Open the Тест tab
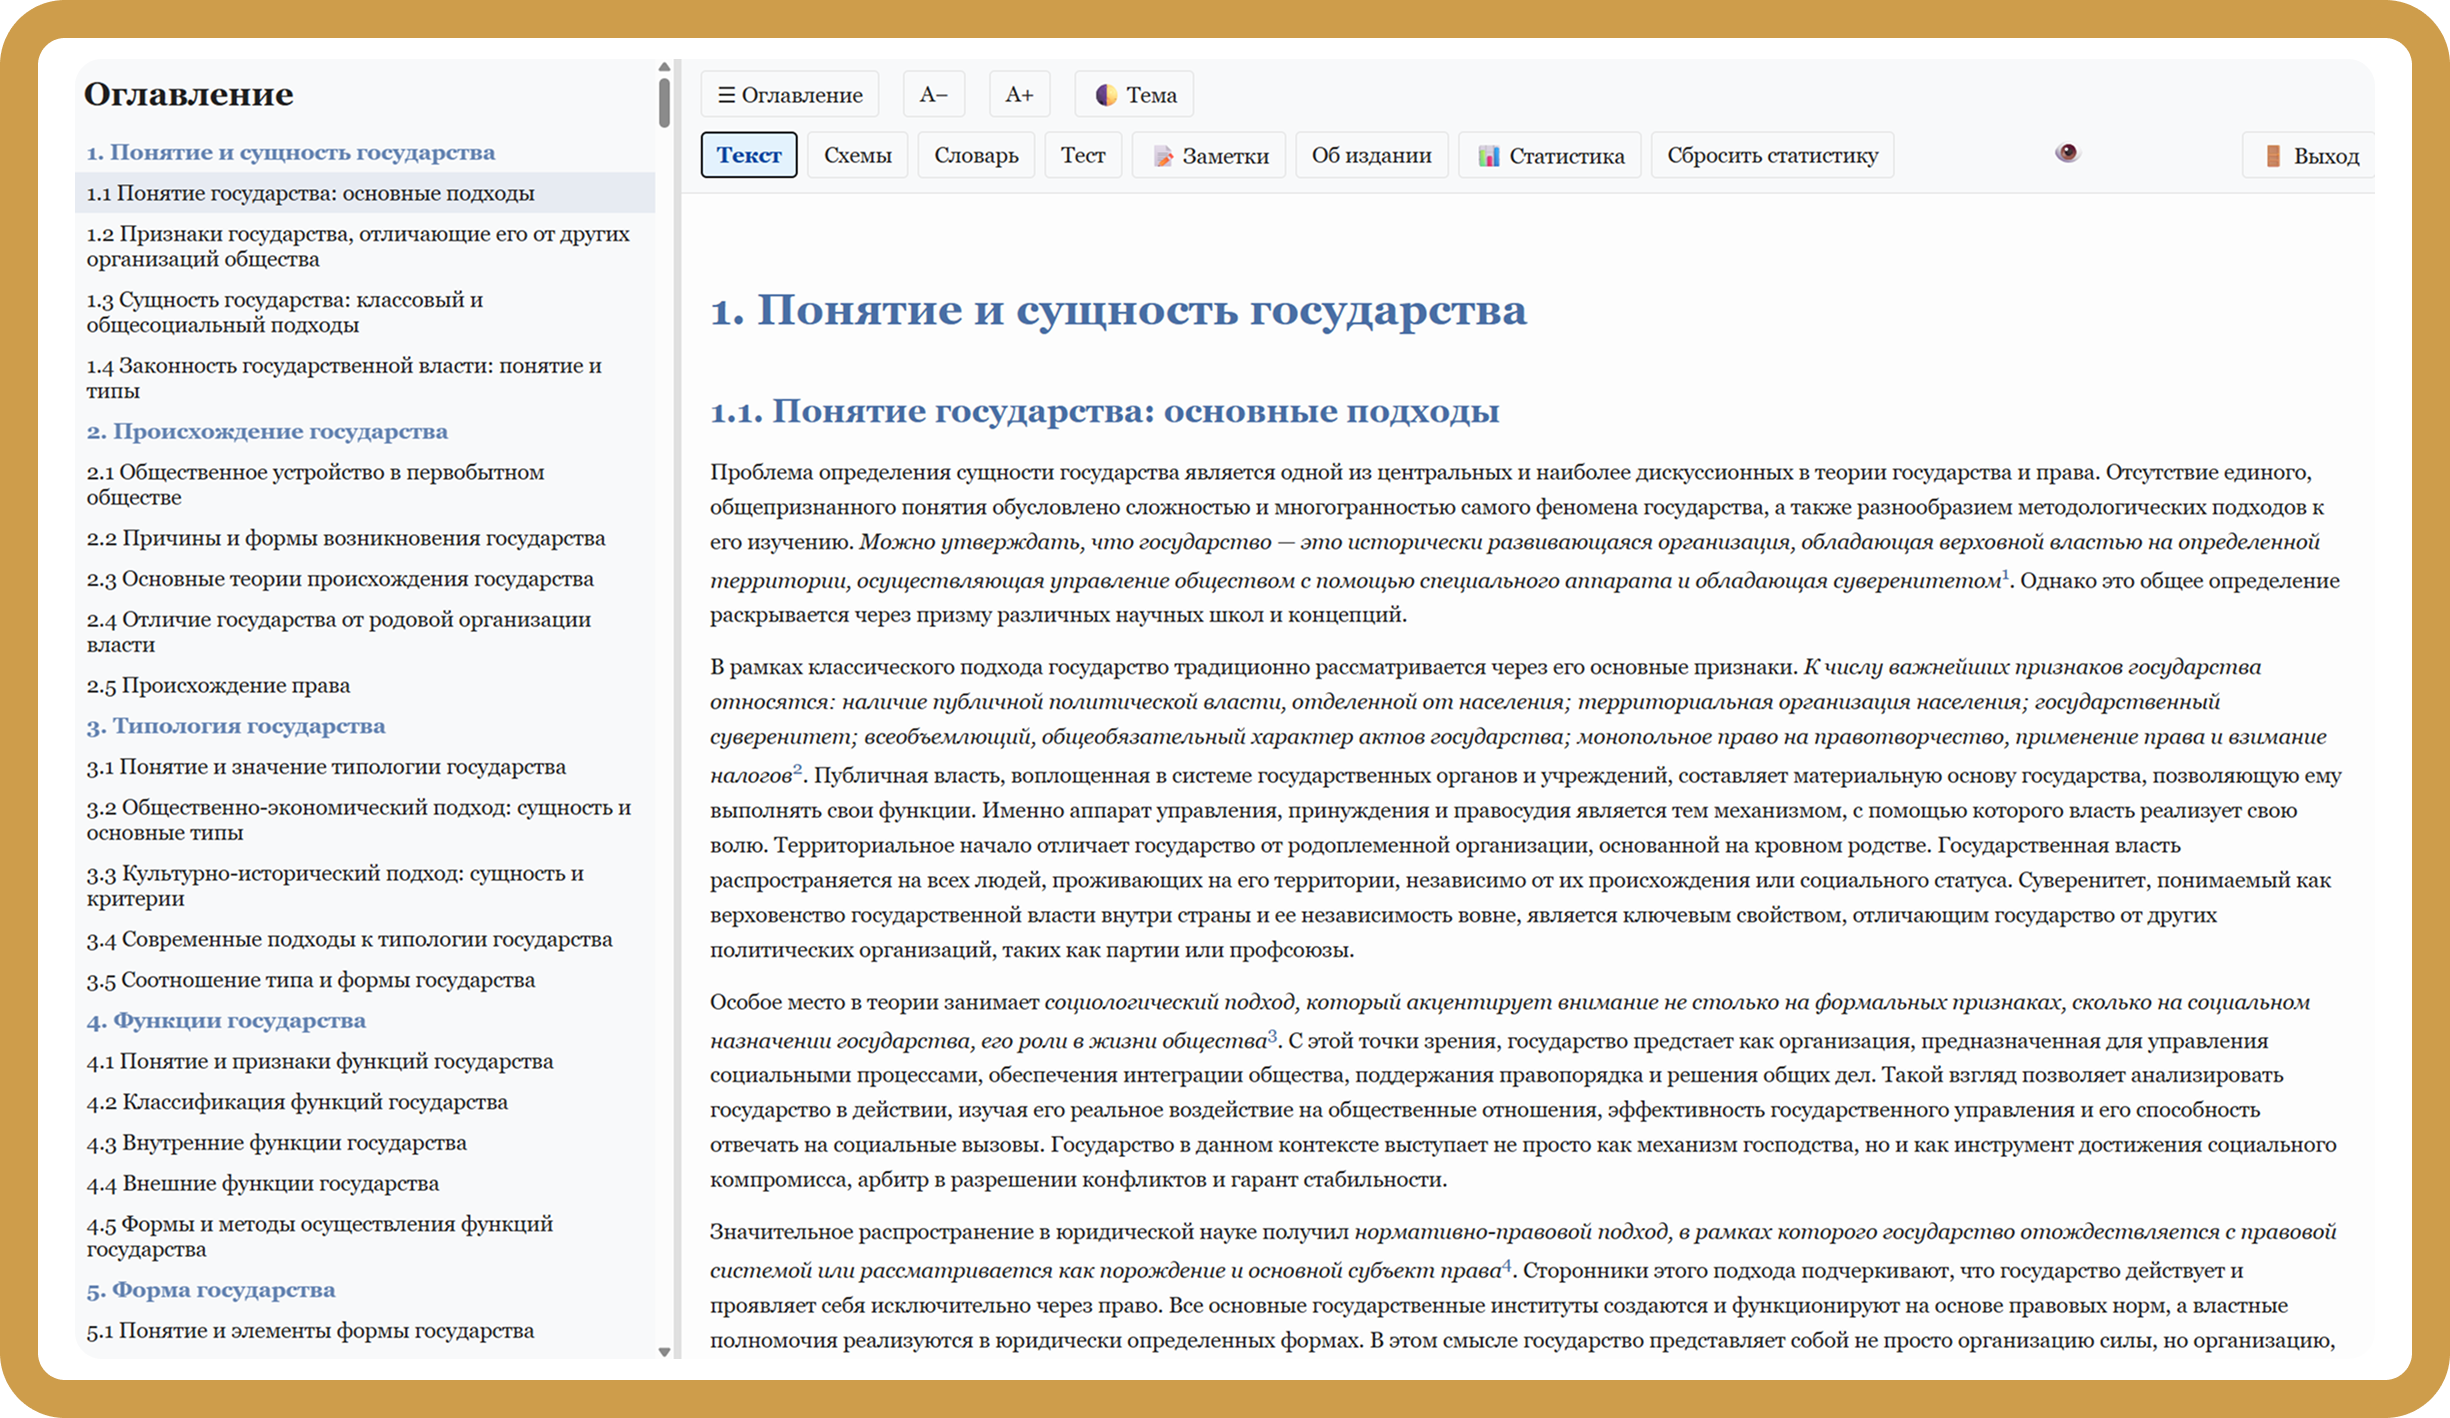 [x=1082, y=156]
